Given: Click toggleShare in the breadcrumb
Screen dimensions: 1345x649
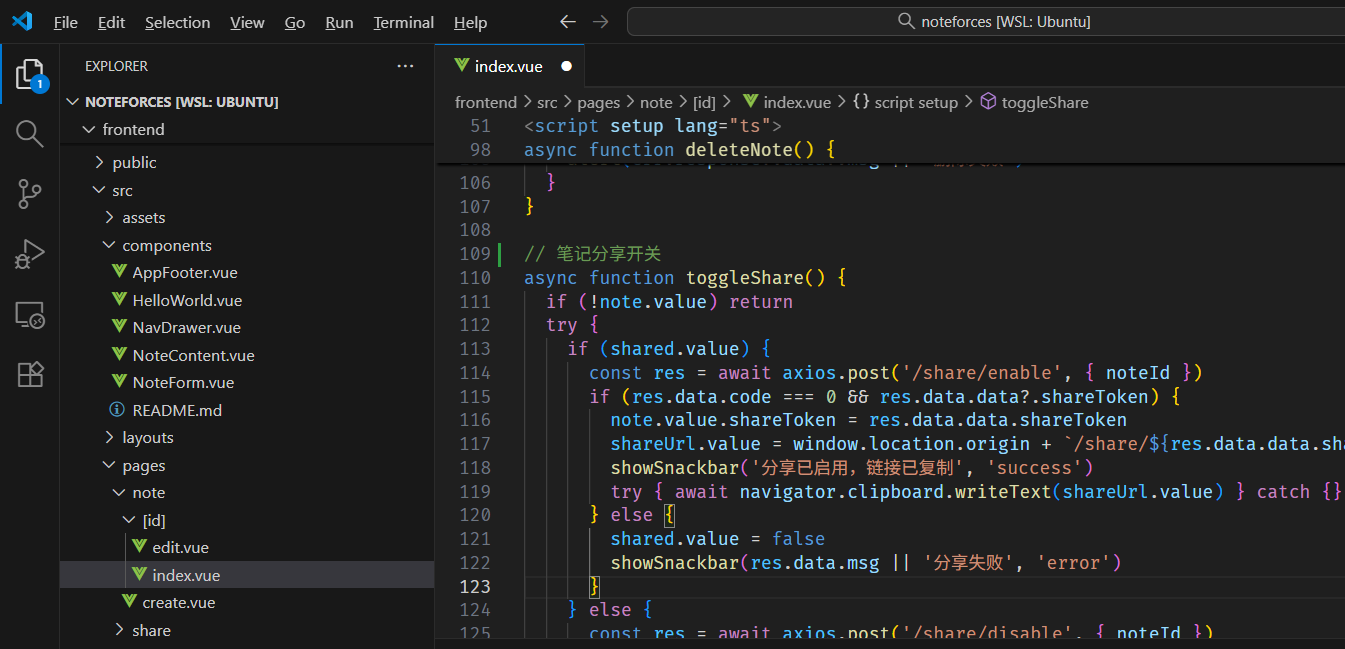Looking at the screenshot, I should [1044, 102].
